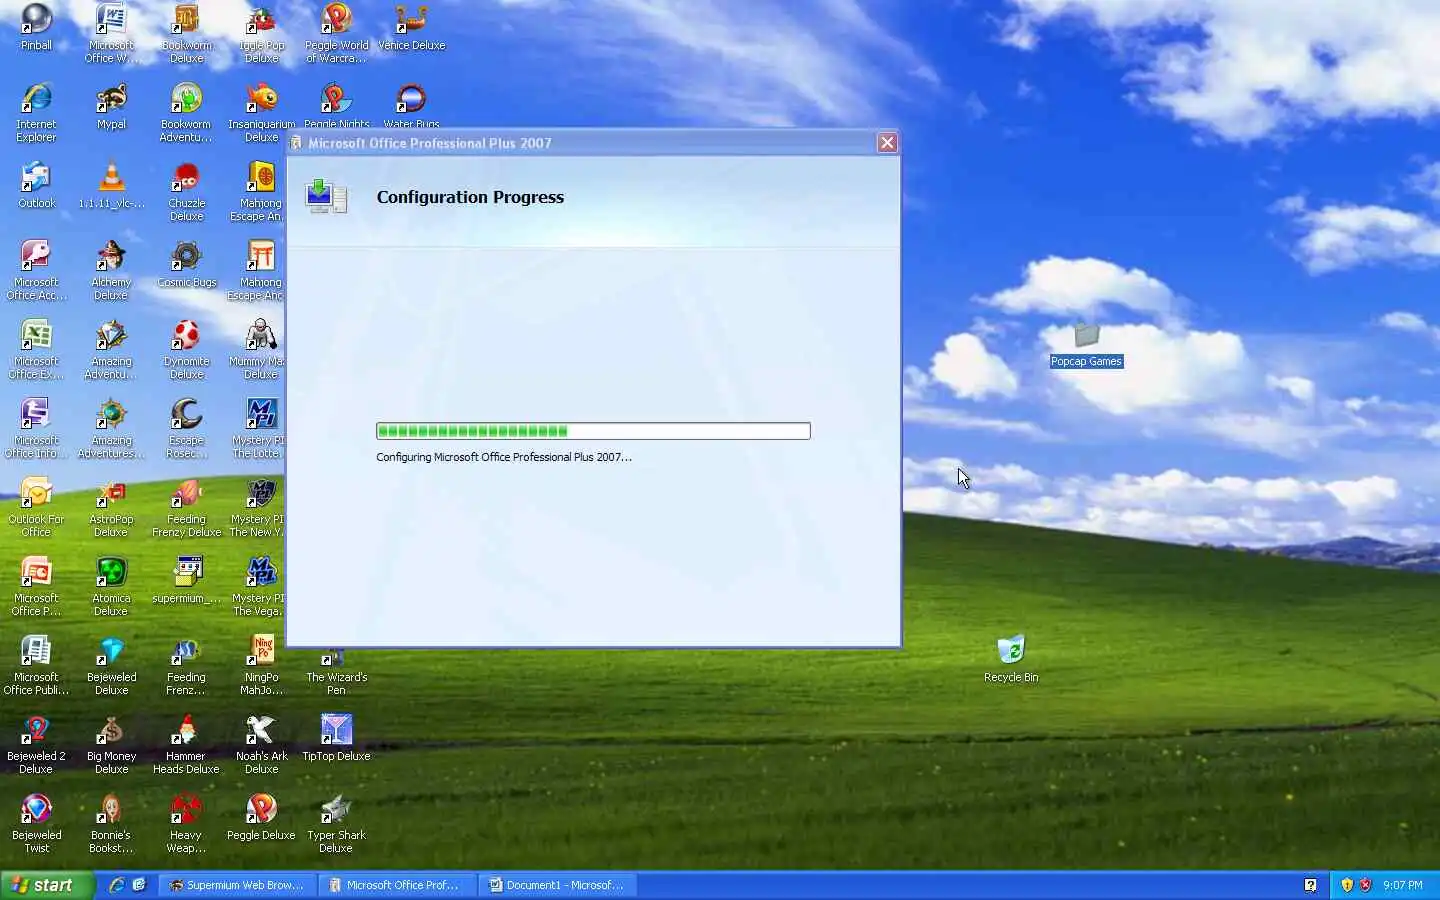Screen dimensions: 1440x900
Task: Open the yellow shield security alert
Action: click(x=1347, y=885)
